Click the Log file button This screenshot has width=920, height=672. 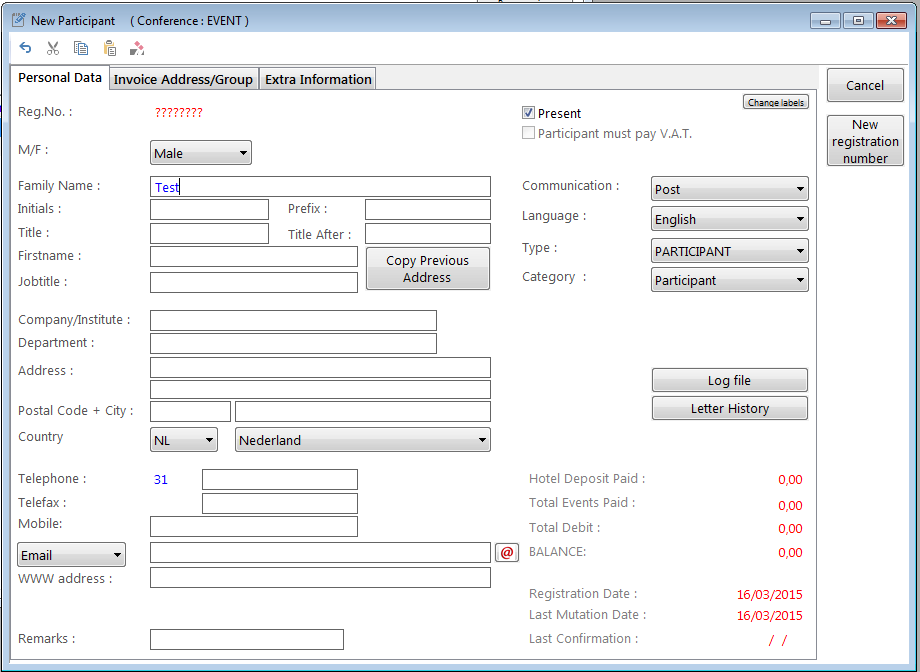(729, 380)
